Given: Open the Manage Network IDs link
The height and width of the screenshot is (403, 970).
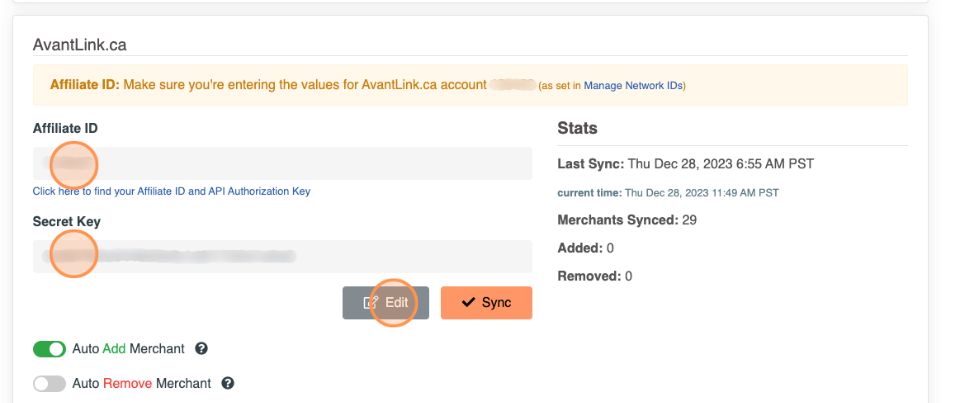Looking at the screenshot, I should 632,86.
